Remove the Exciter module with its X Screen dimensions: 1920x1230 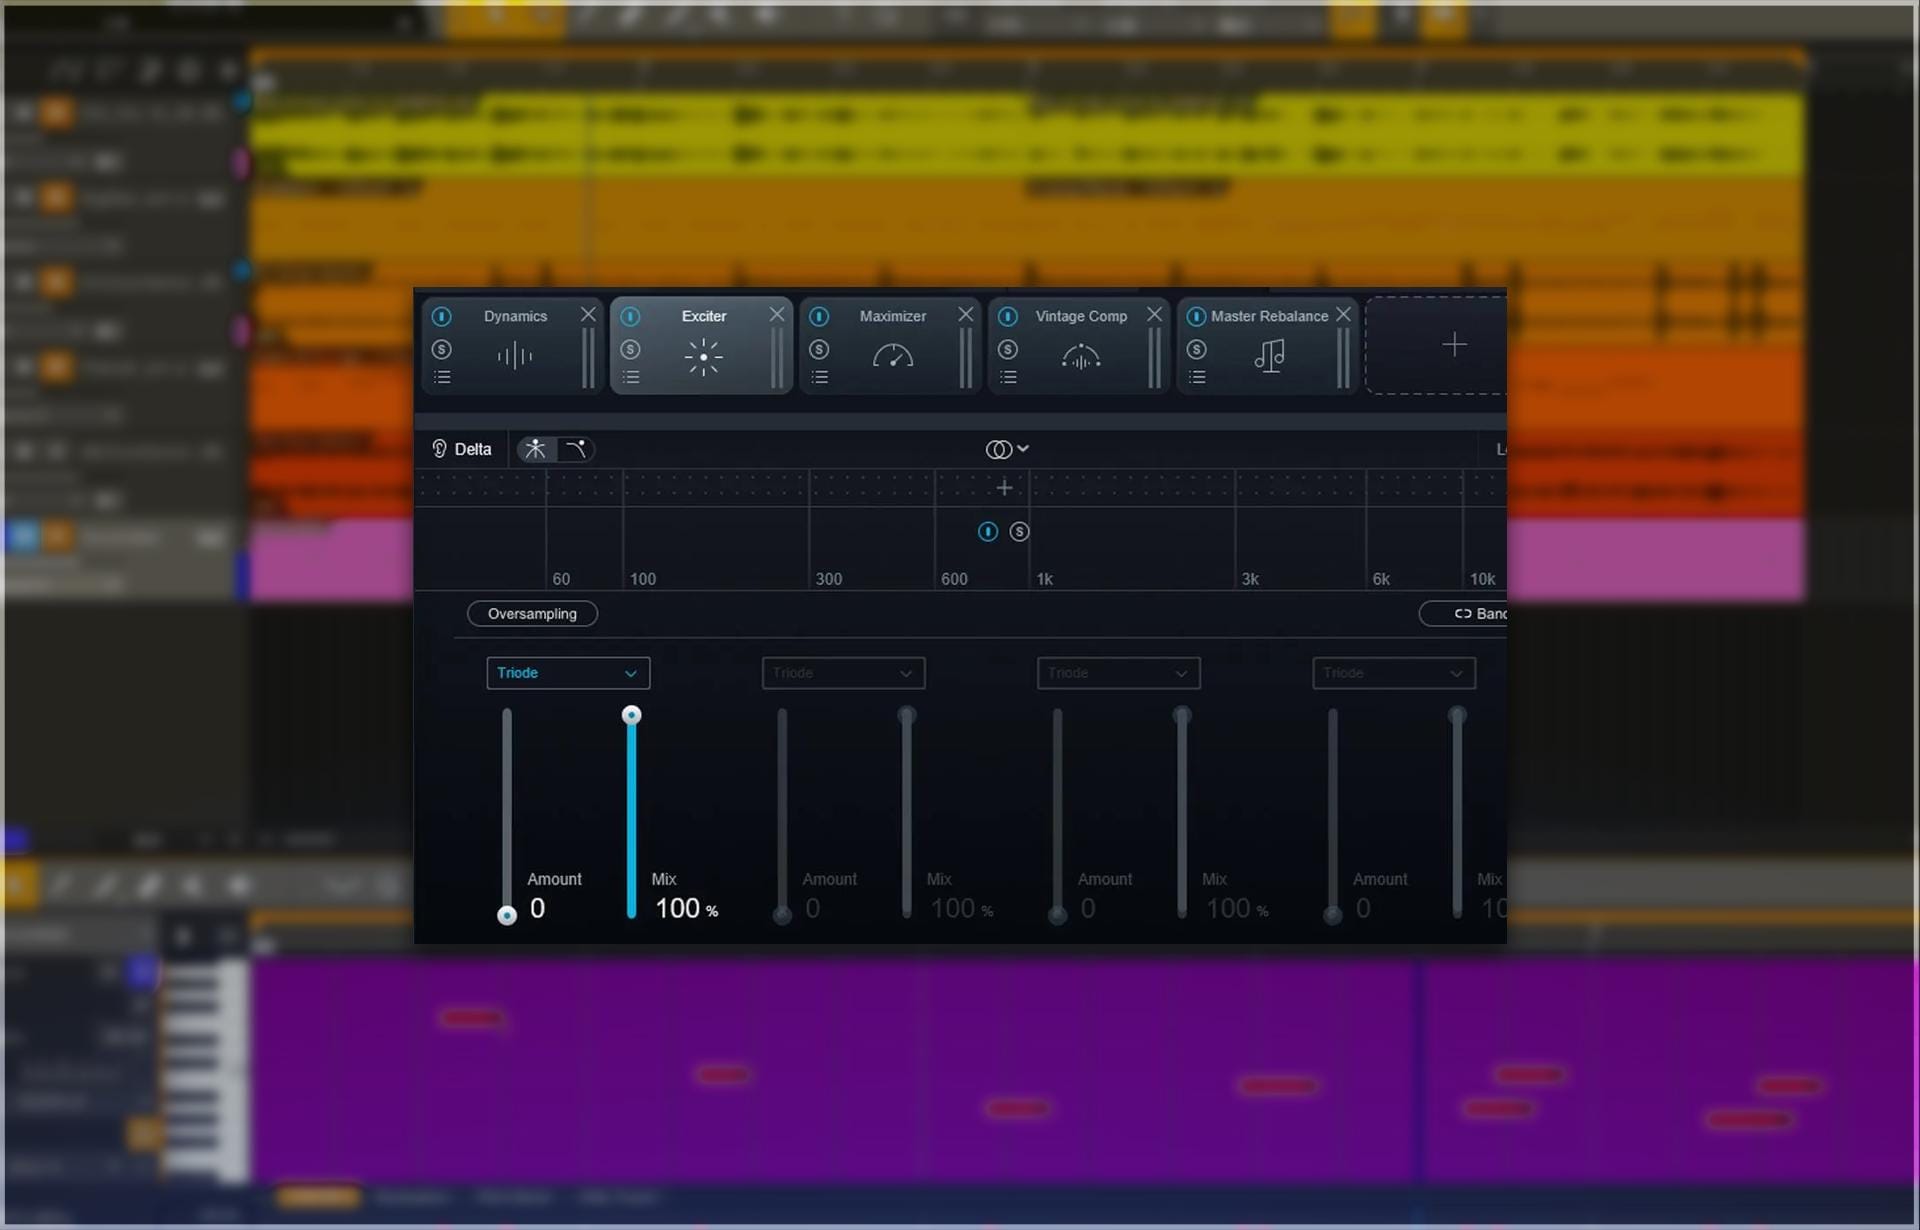coord(777,314)
